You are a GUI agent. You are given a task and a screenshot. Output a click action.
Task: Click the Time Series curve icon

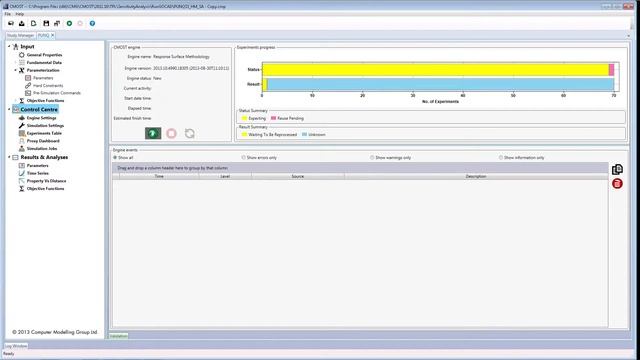[x=22, y=173]
